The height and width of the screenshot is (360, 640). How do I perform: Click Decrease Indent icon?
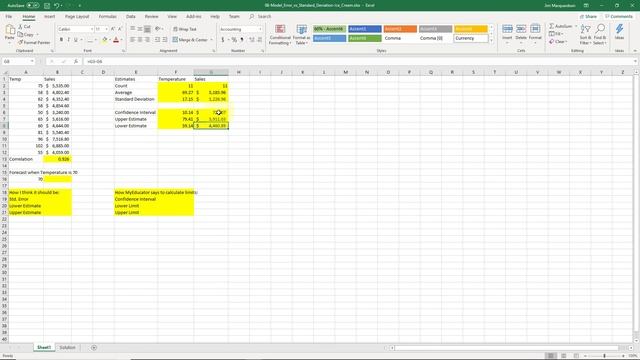coord(158,40)
